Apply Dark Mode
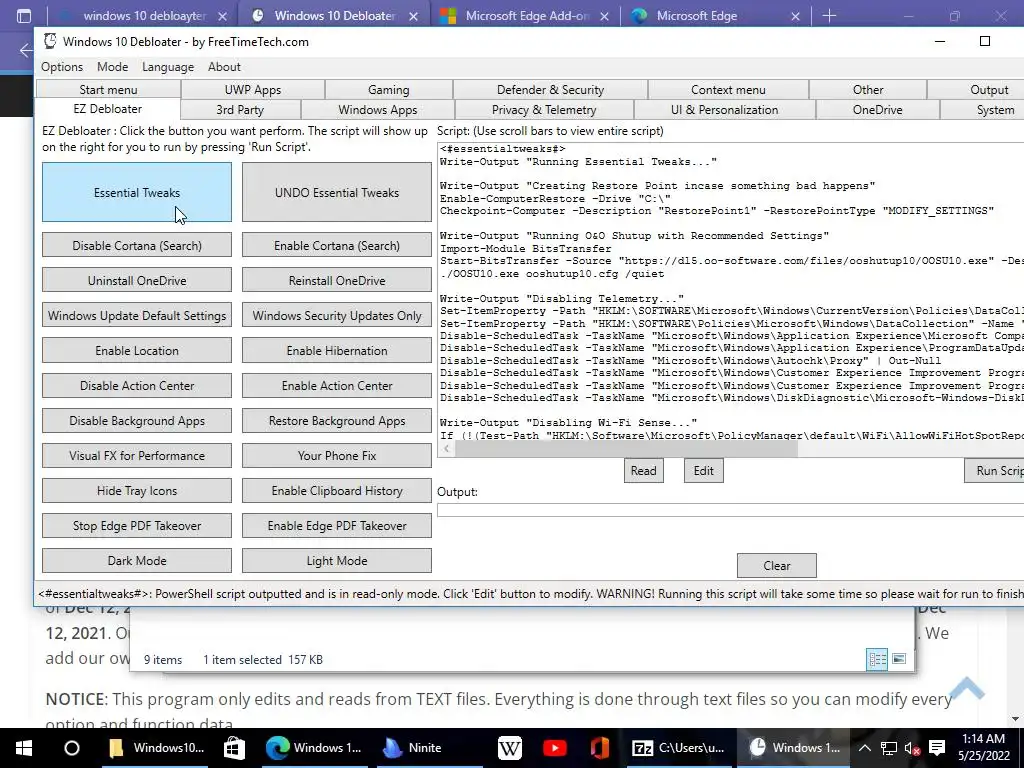The image size is (1024, 768). (136, 560)
